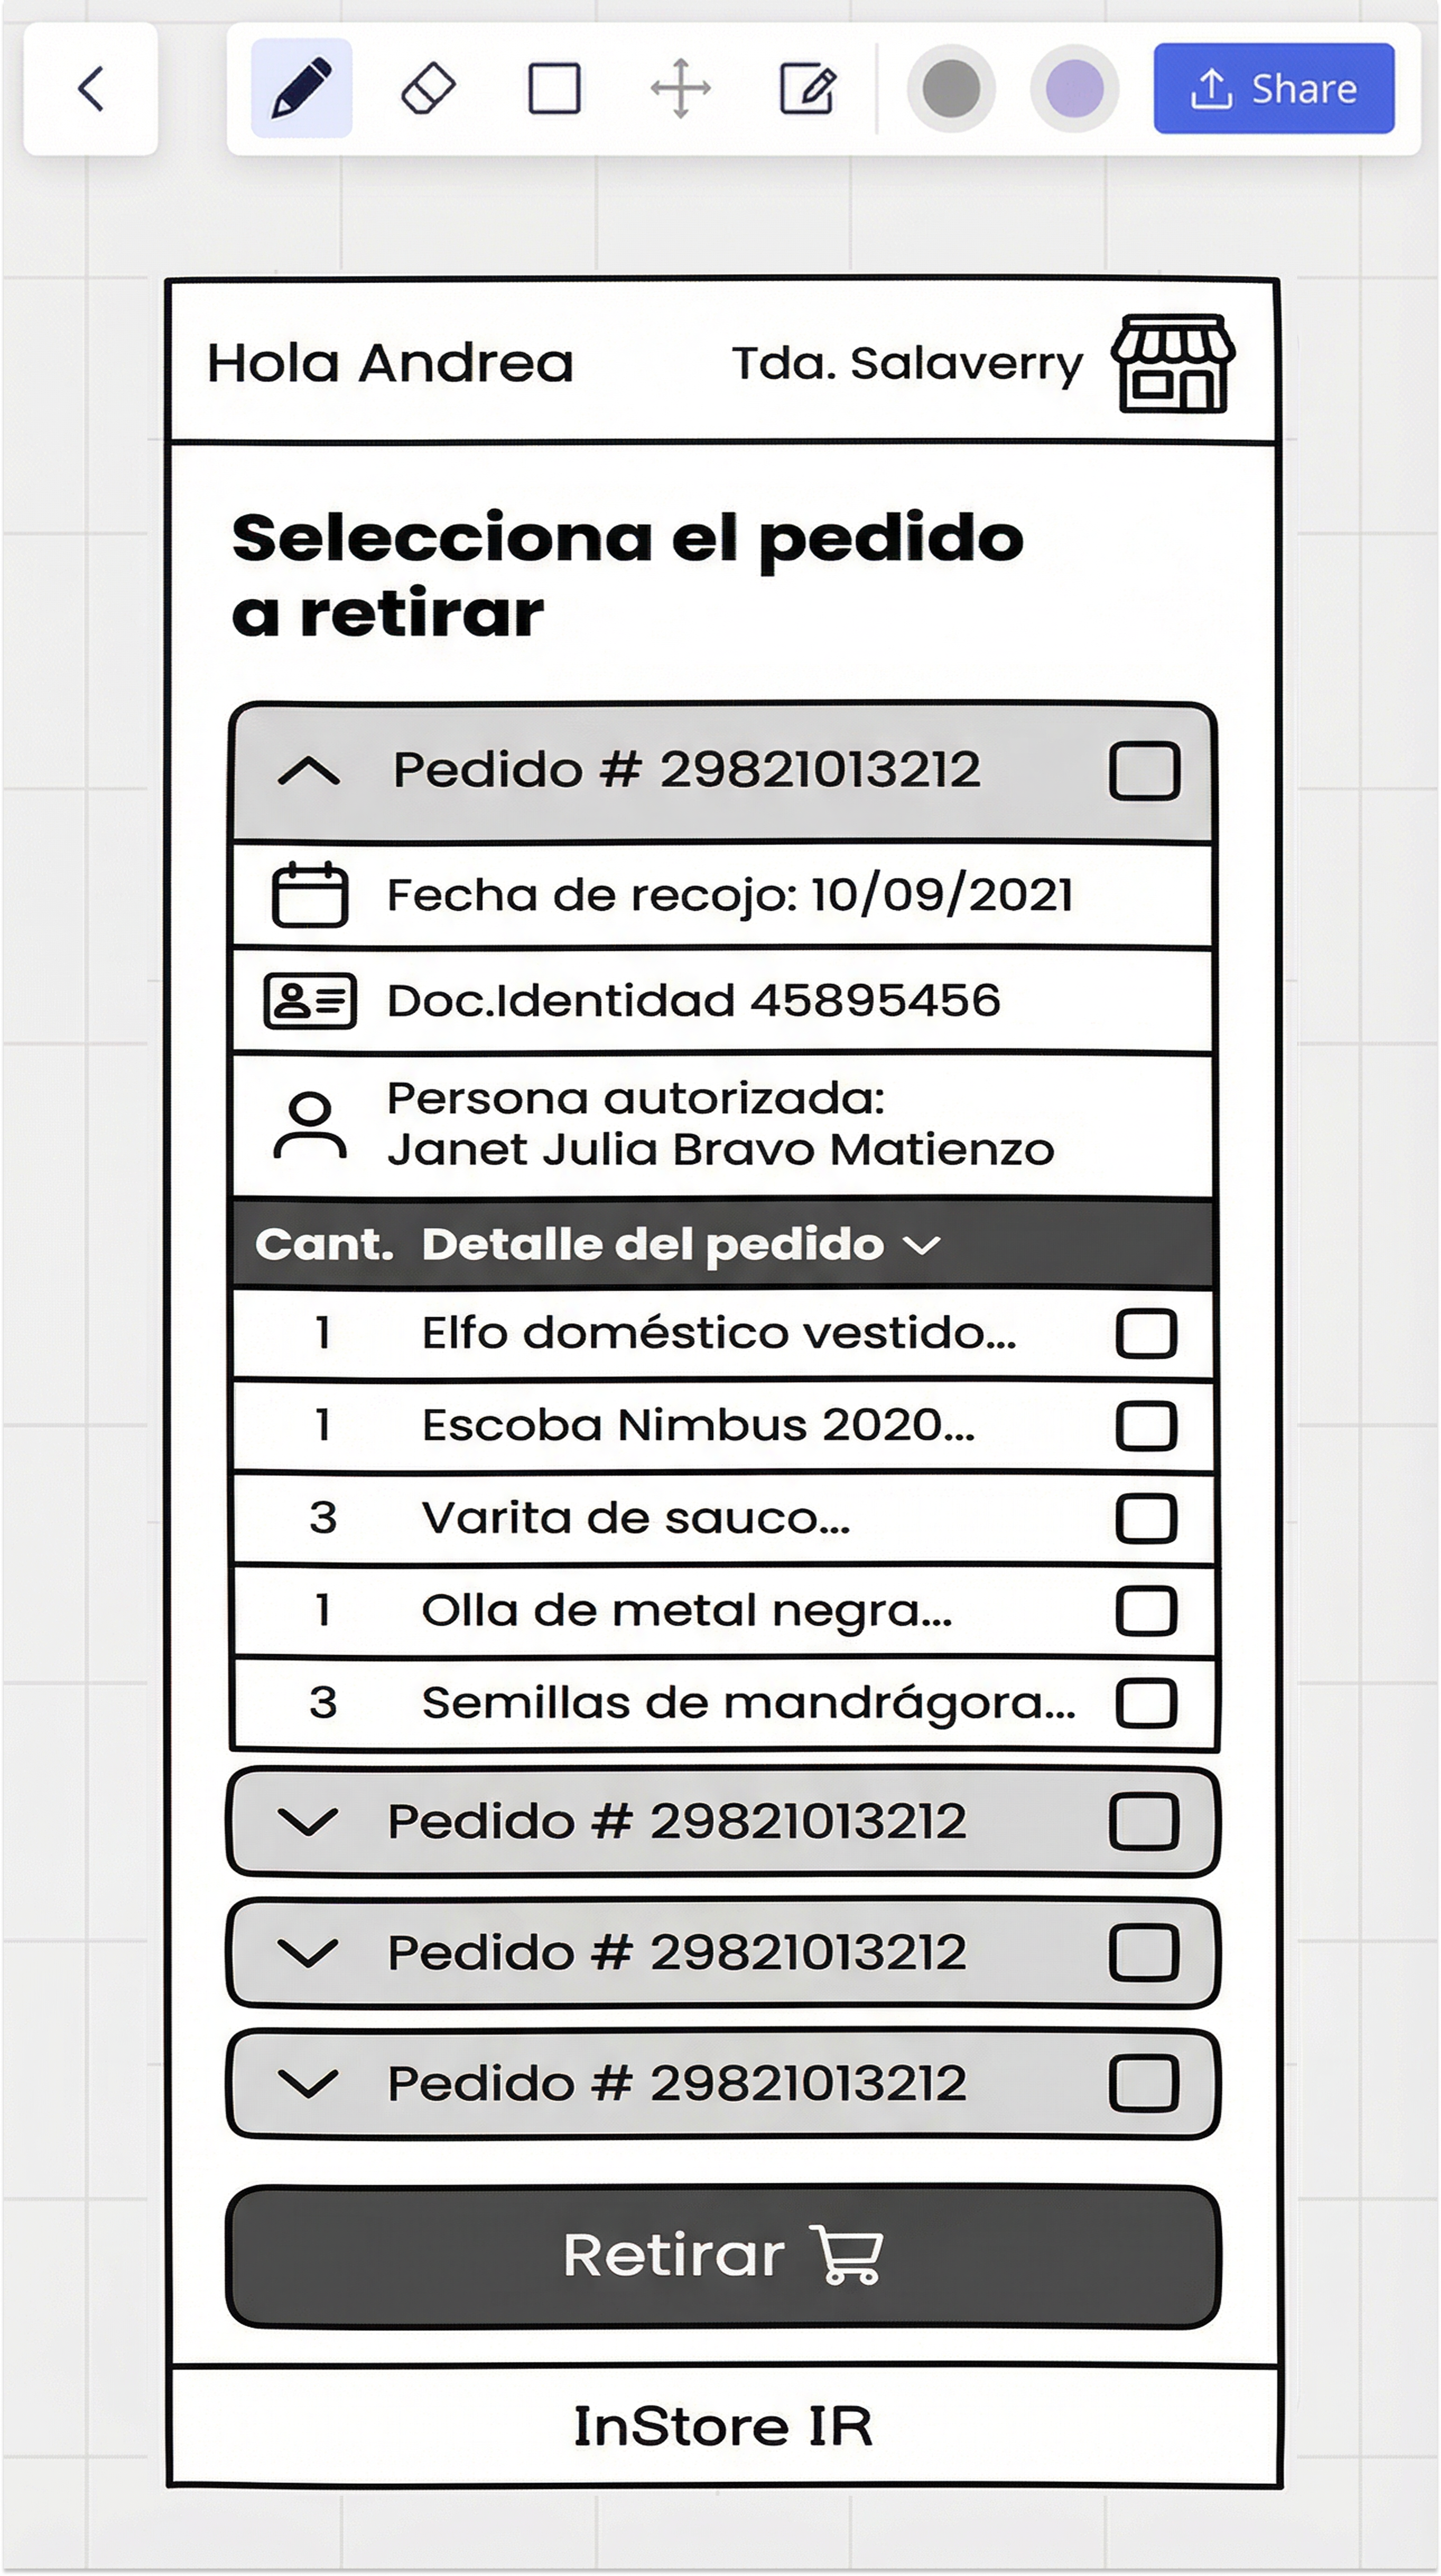The width and height of the screenshot is (1441, 2576).
Task: Expand the last collapsed Pedido row
Action: click(308, 2083)
